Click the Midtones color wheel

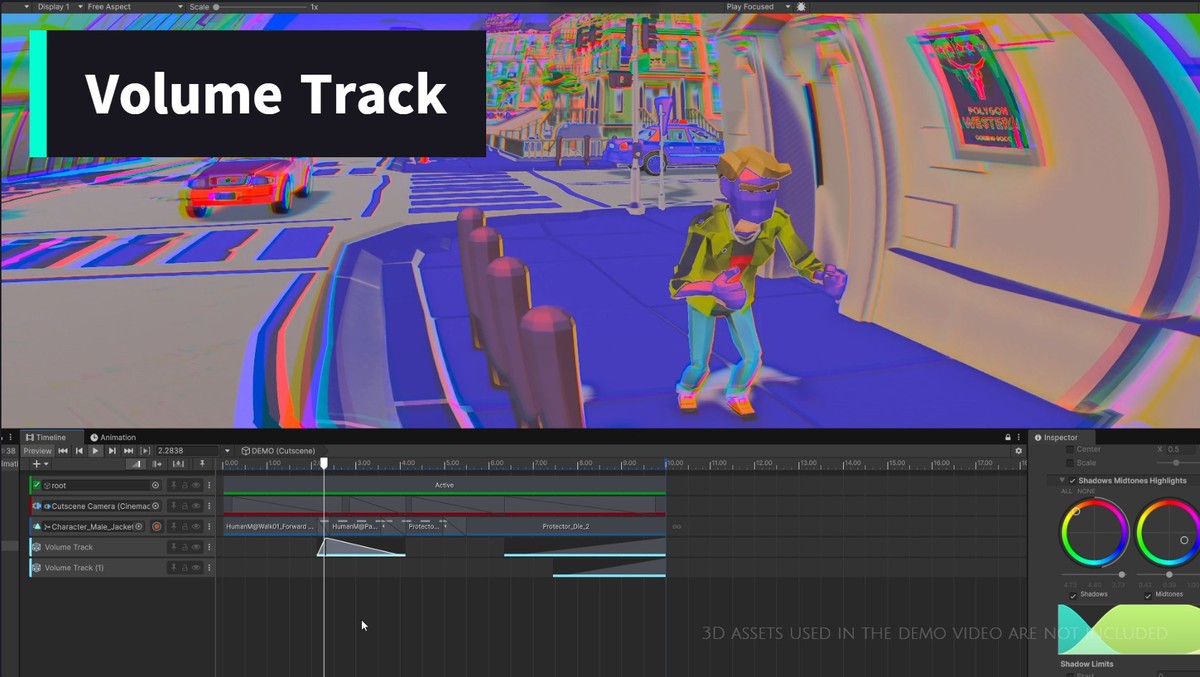(1170, 533)
